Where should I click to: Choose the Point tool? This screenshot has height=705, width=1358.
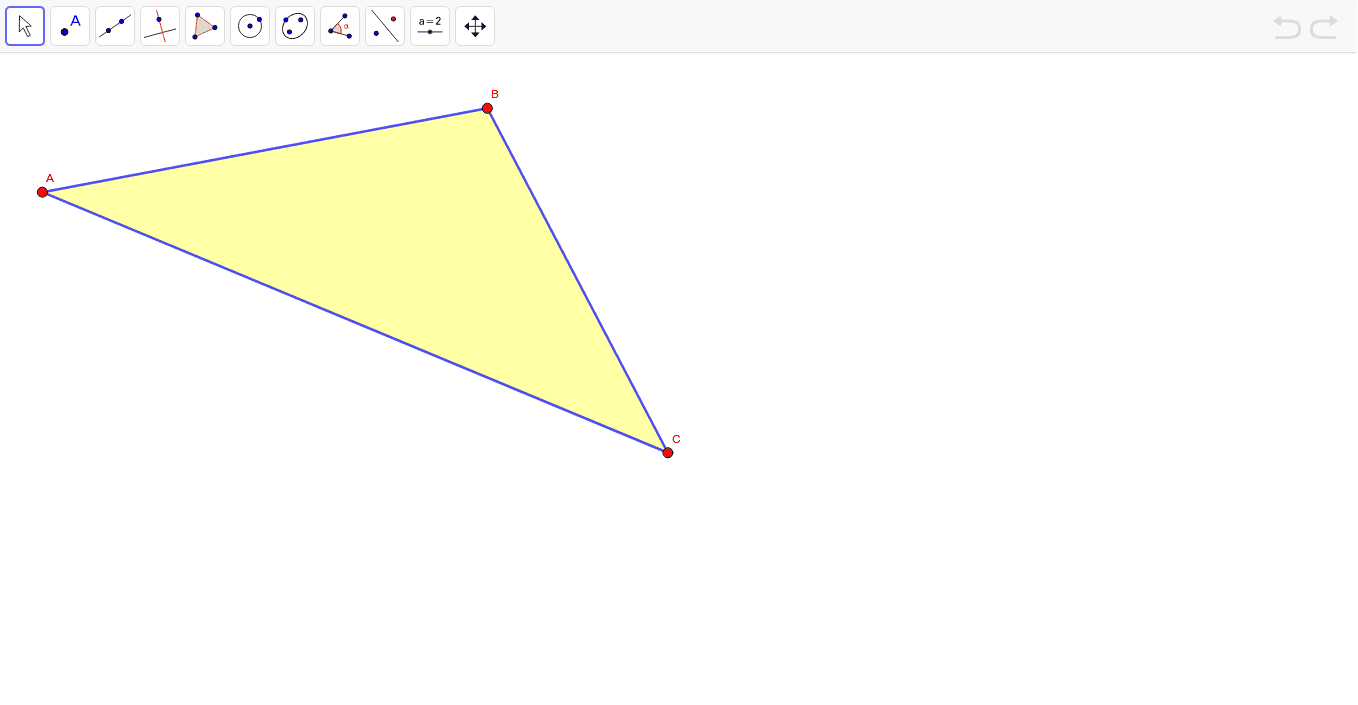pos(70,26)
